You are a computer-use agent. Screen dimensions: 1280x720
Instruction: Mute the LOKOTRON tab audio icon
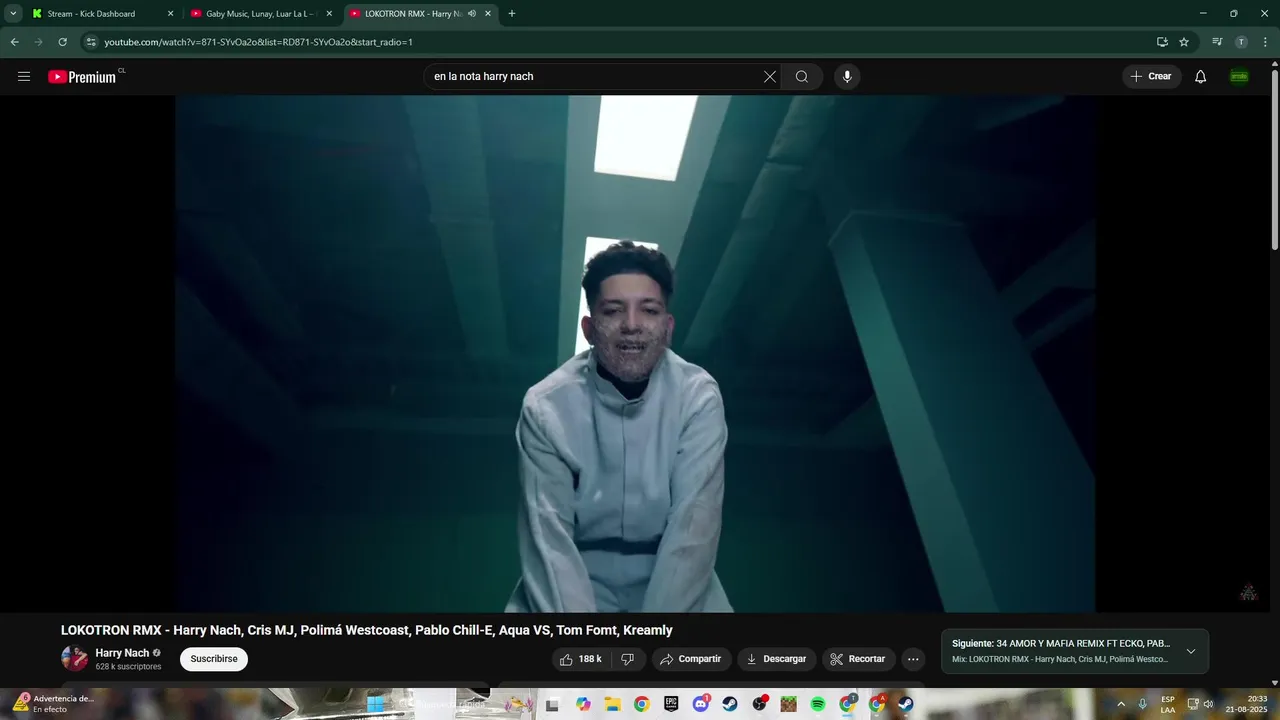click(x=471, y=14)
